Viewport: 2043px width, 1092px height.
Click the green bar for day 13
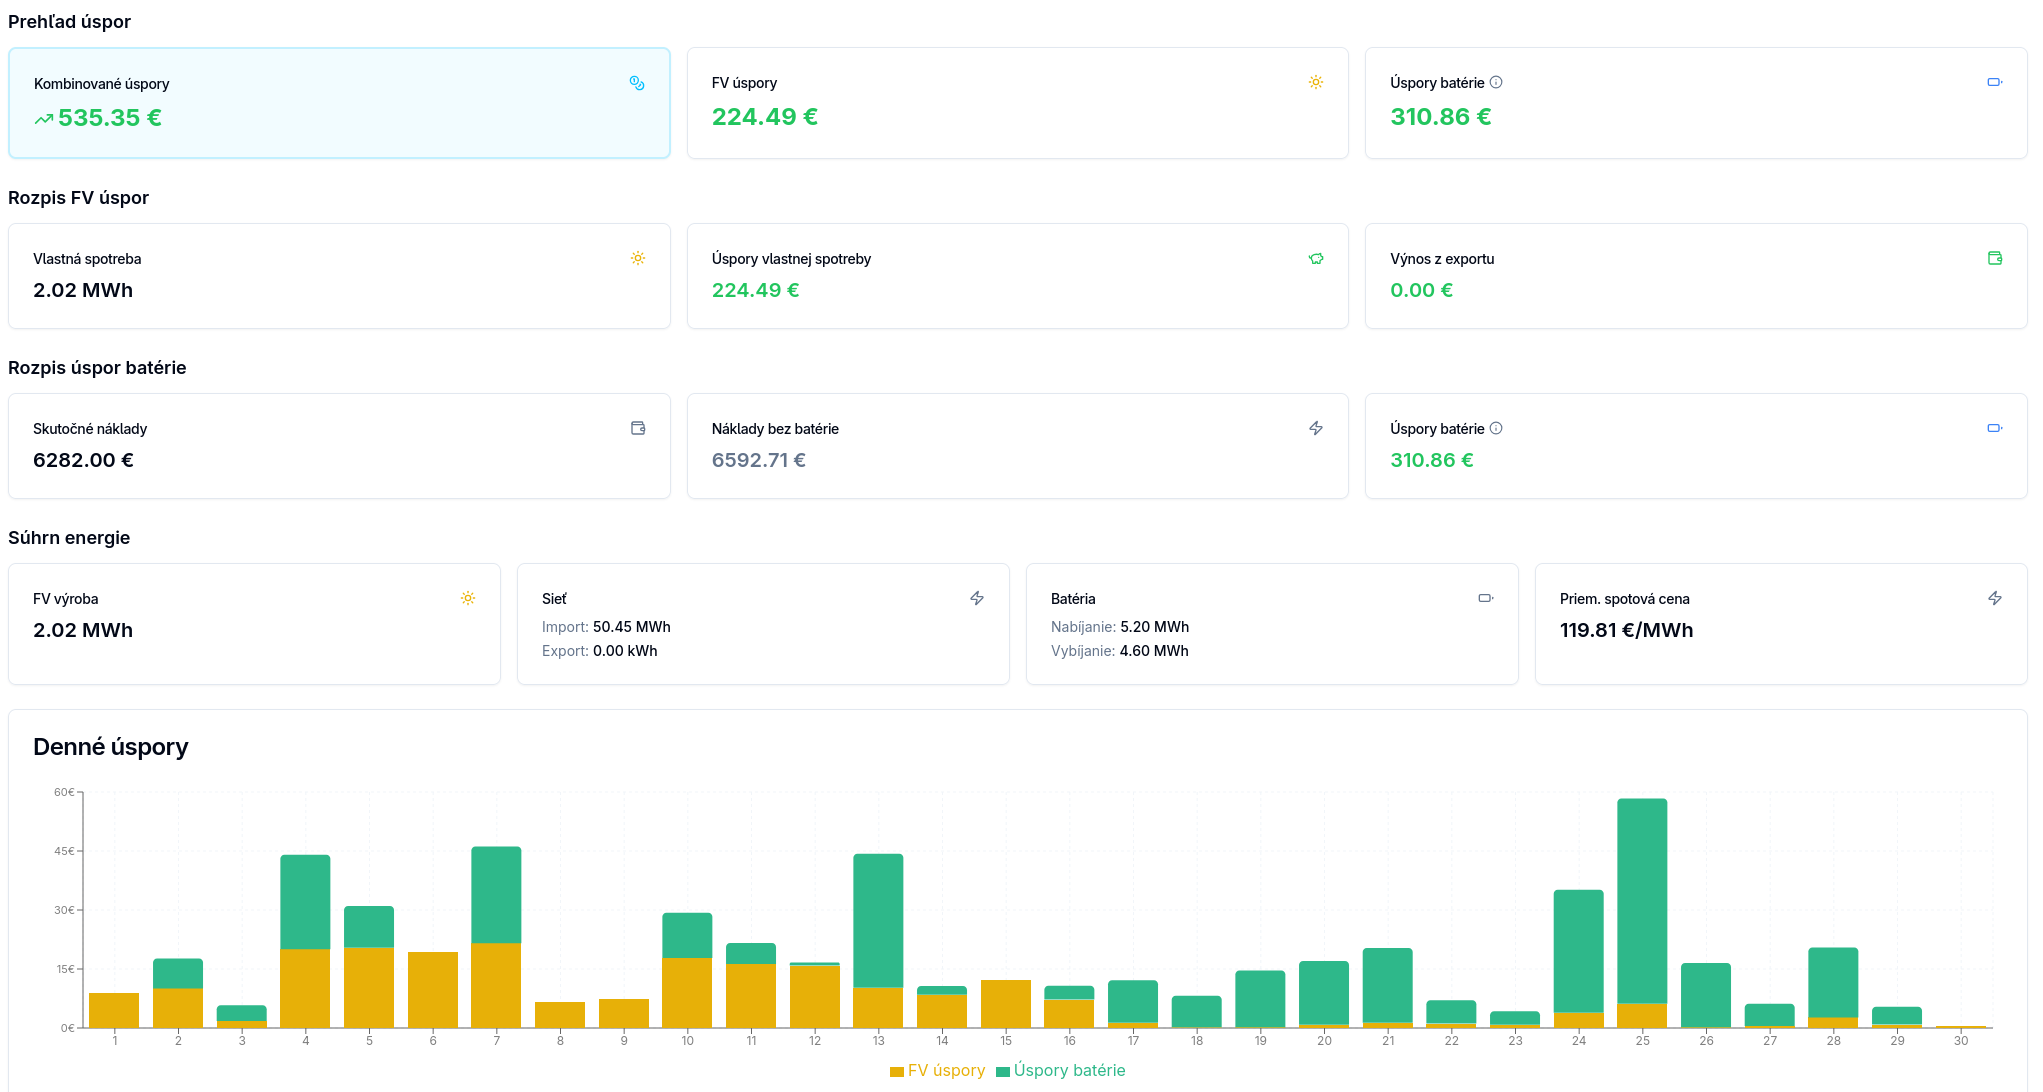[x=878, y=920]
